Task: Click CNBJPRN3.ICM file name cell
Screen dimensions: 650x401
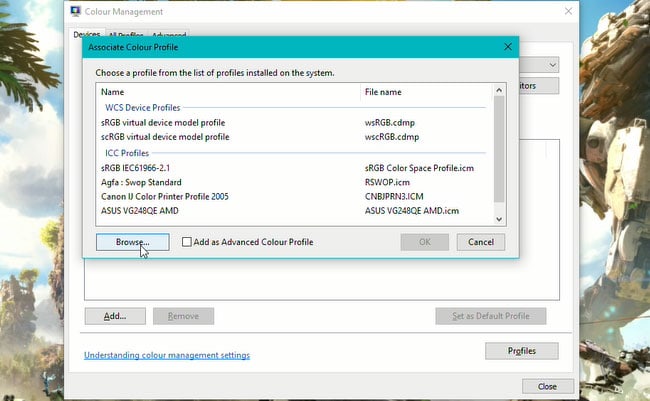Action: point(394,197)
